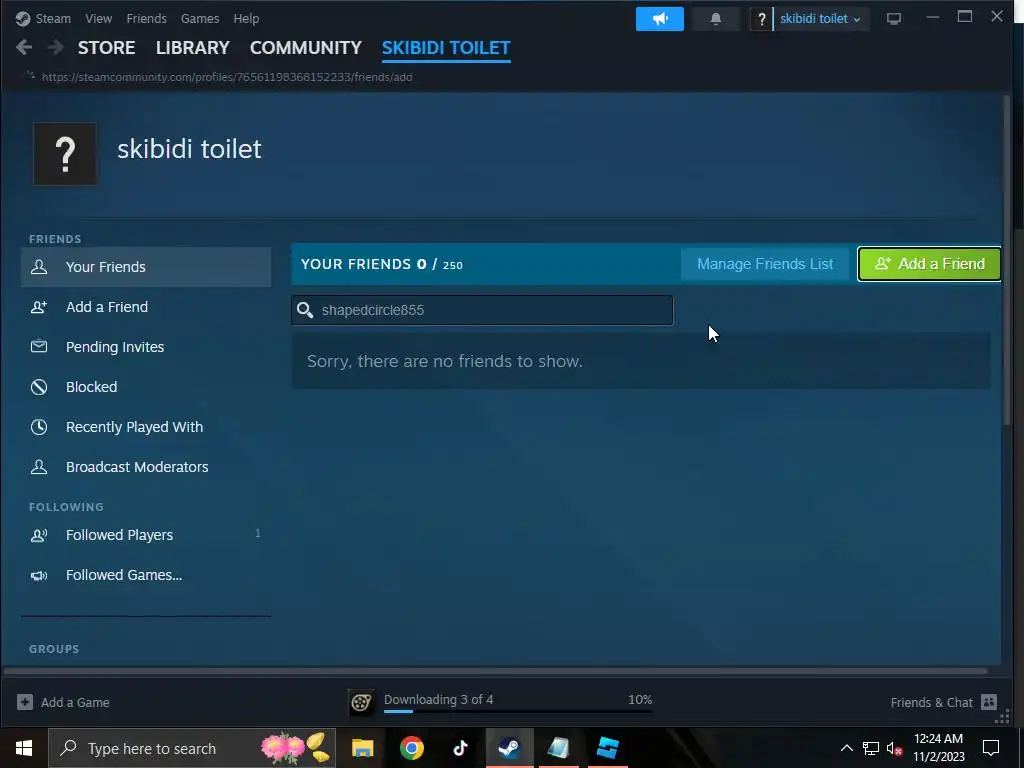Click the page URL address text

point(227,77)
